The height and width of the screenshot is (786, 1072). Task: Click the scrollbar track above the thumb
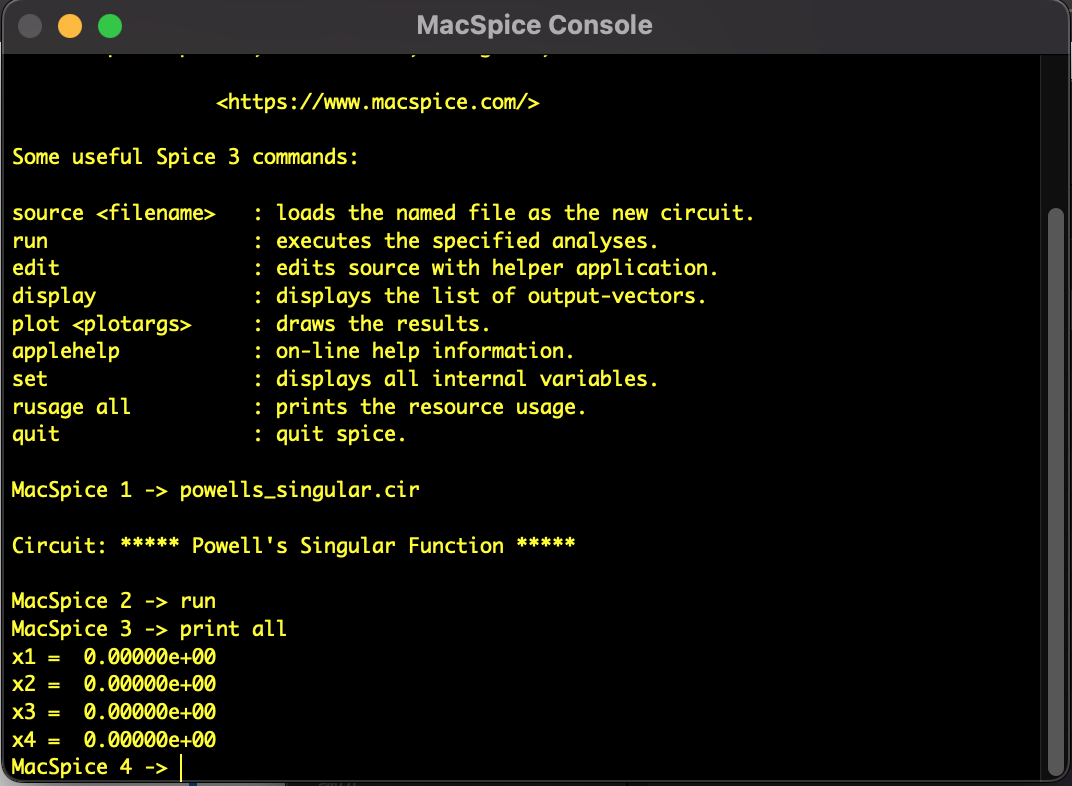coord(1055,130)
